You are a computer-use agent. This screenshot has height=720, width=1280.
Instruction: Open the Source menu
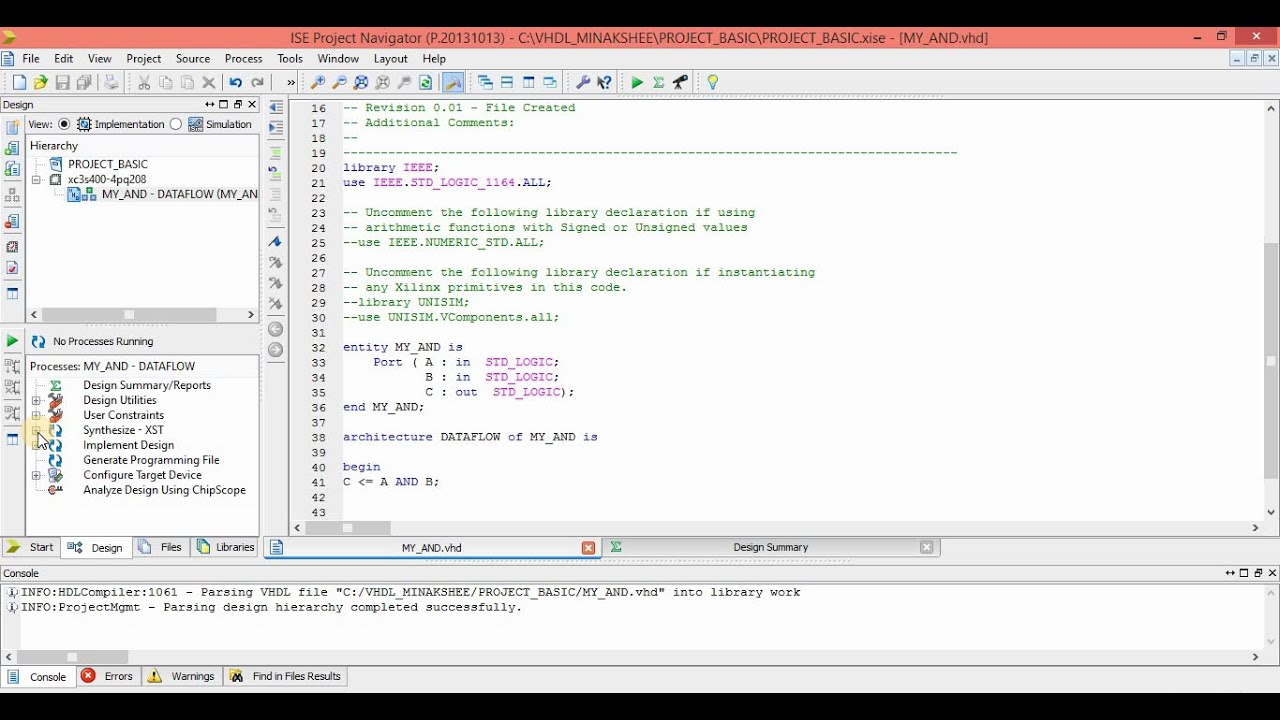[x=193, y=59]
